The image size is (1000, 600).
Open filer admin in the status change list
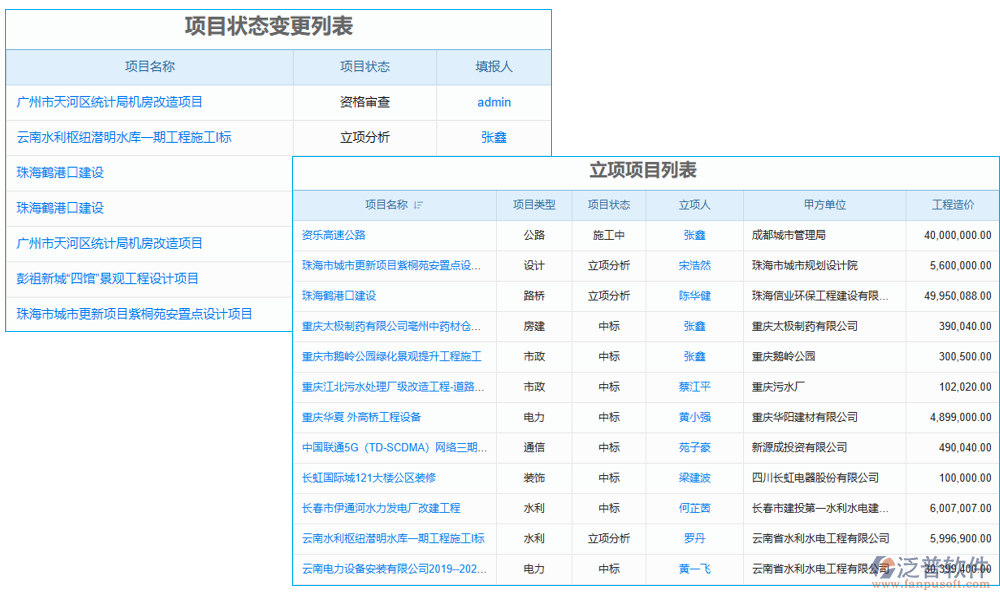coord(493,102)
